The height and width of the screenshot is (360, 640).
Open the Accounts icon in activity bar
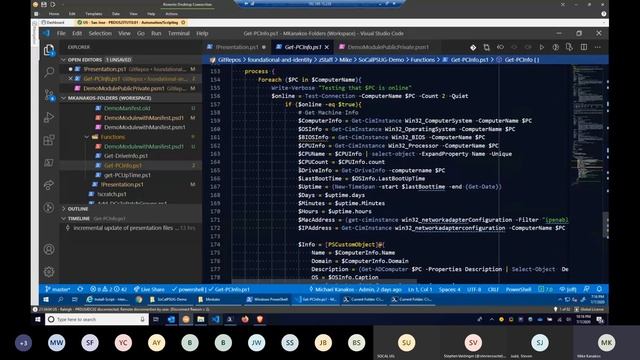click(x=49, y=249)
